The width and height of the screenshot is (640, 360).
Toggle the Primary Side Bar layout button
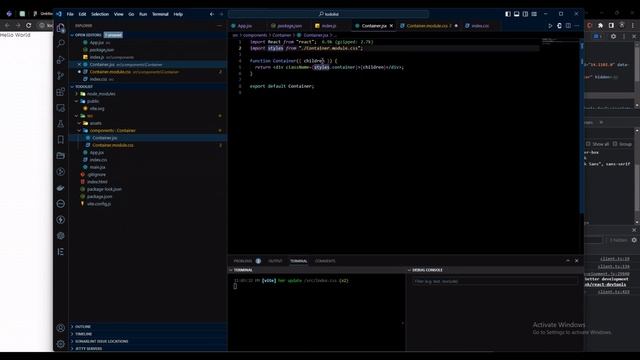(x=508, y=14)
